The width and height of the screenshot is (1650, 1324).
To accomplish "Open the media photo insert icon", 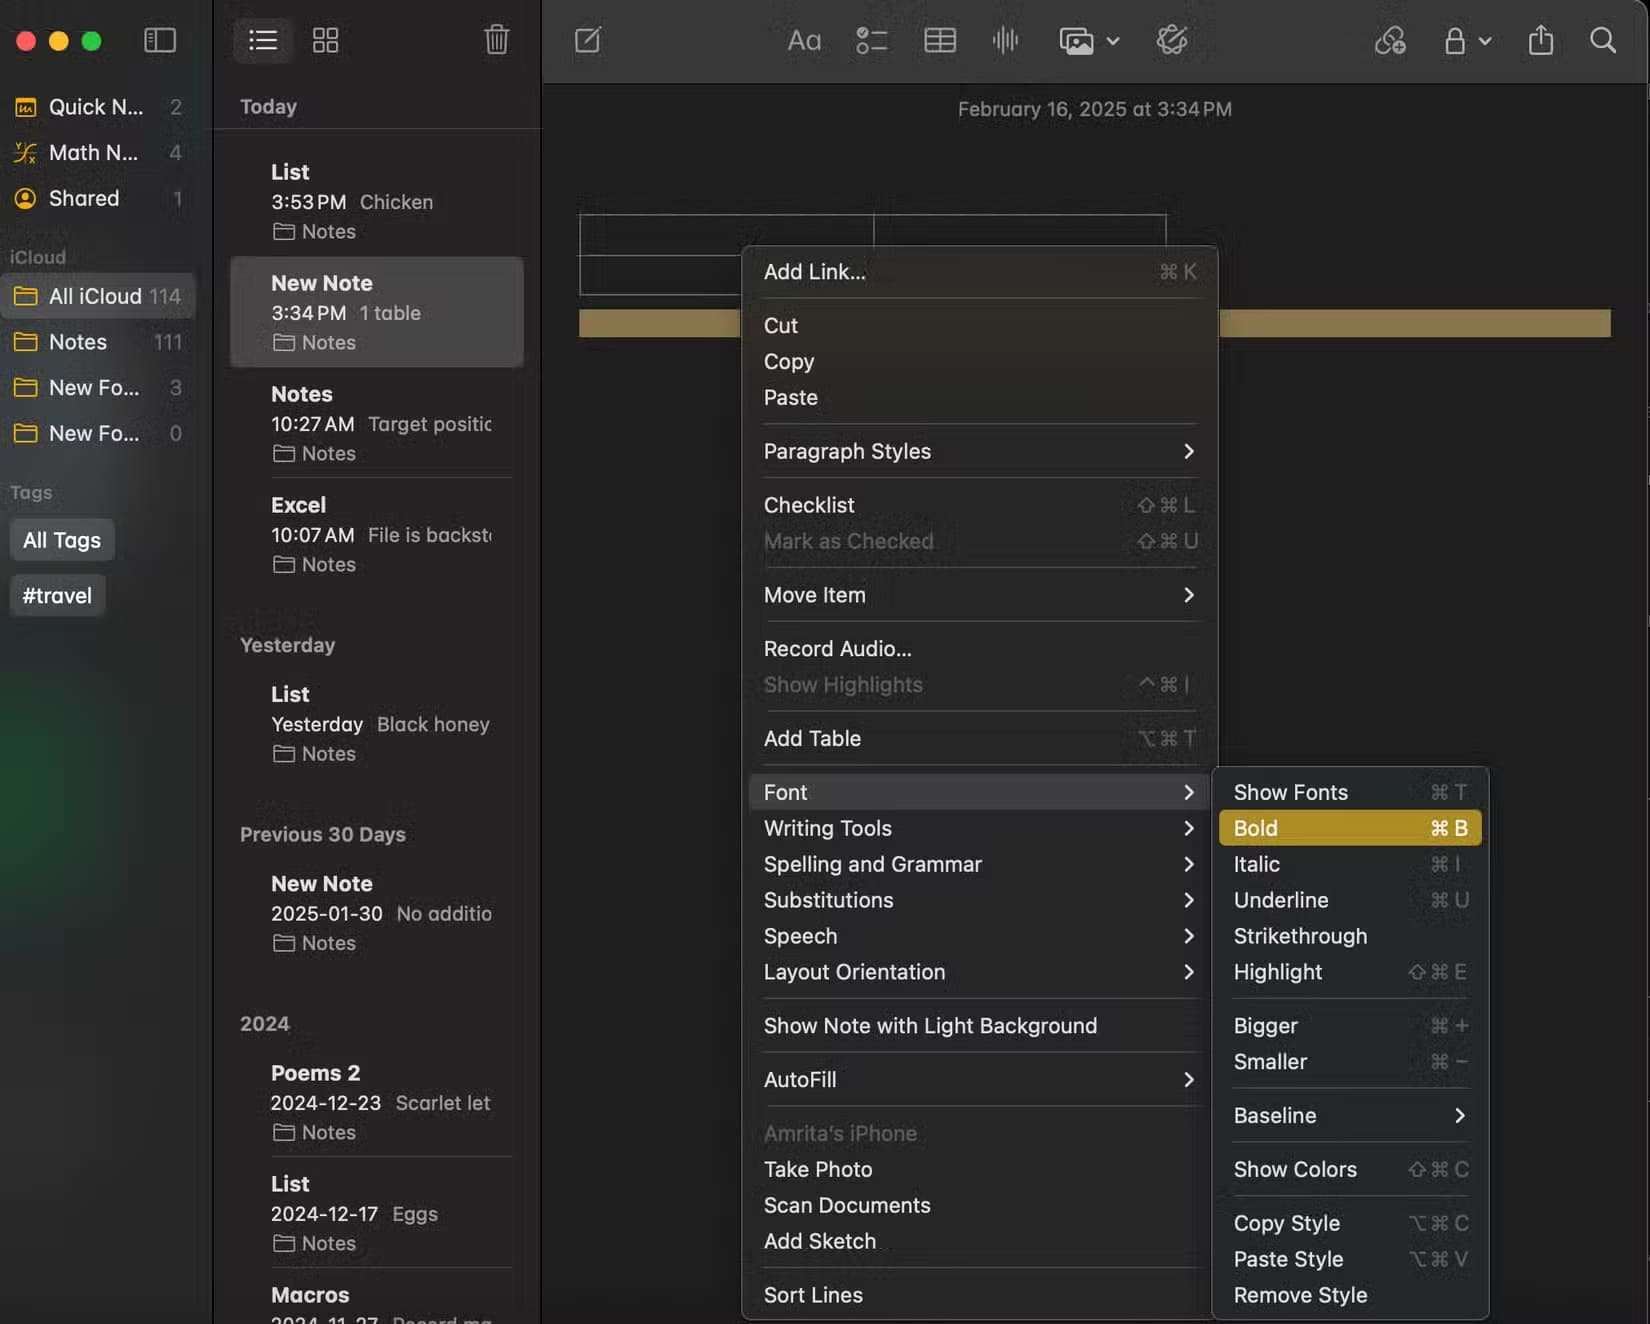I will coord(1076,41).
